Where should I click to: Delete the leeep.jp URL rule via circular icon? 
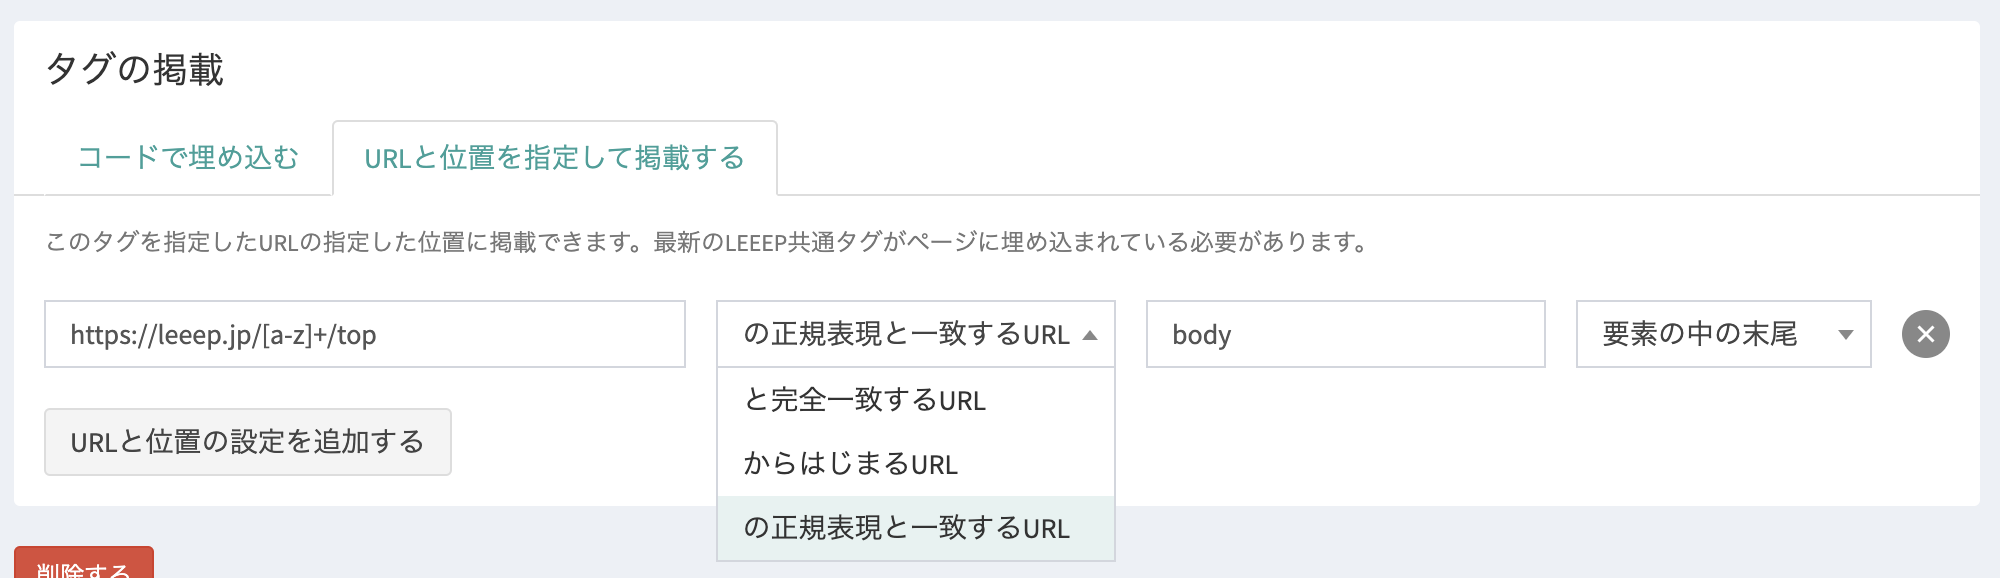tap(1925, 334)
